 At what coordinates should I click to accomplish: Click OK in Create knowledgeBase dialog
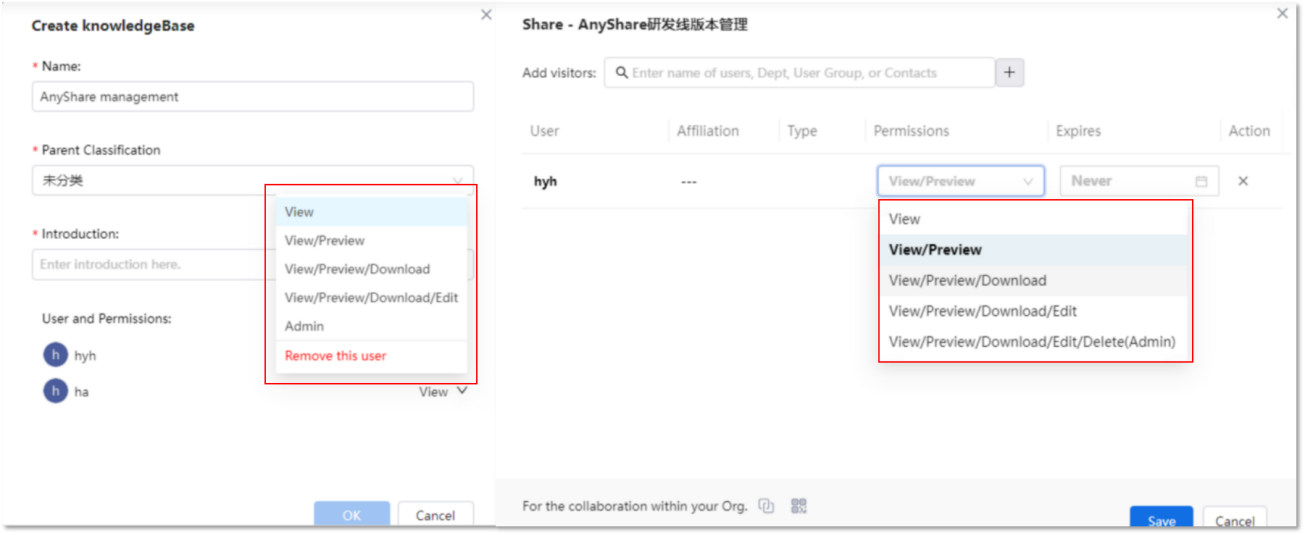pyautogui.click(x=352, y=514)
